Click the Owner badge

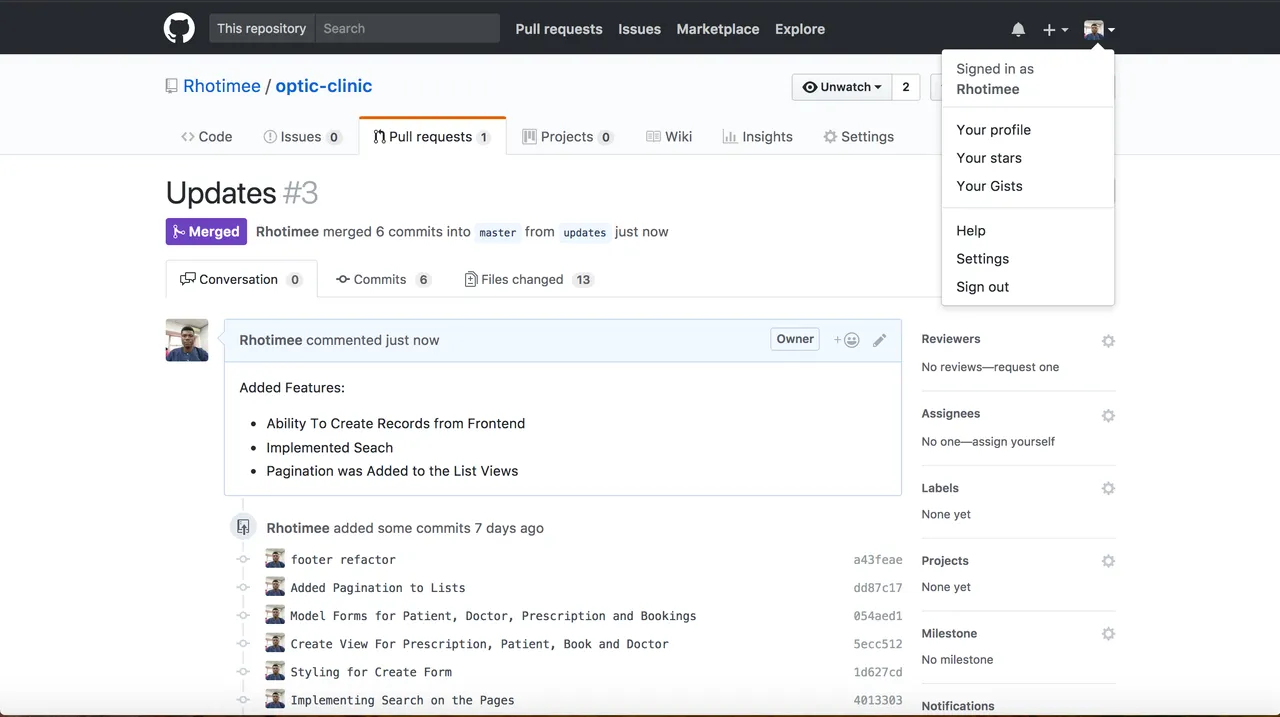click(795, 339)
